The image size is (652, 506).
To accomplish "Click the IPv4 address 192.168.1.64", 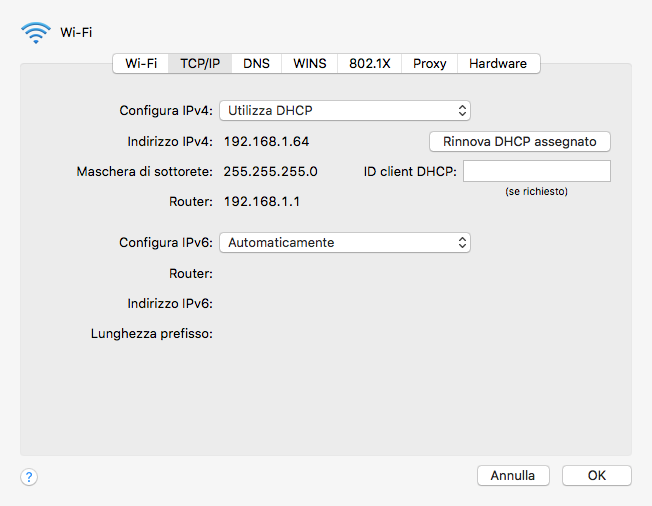I will tap(266, 142).
